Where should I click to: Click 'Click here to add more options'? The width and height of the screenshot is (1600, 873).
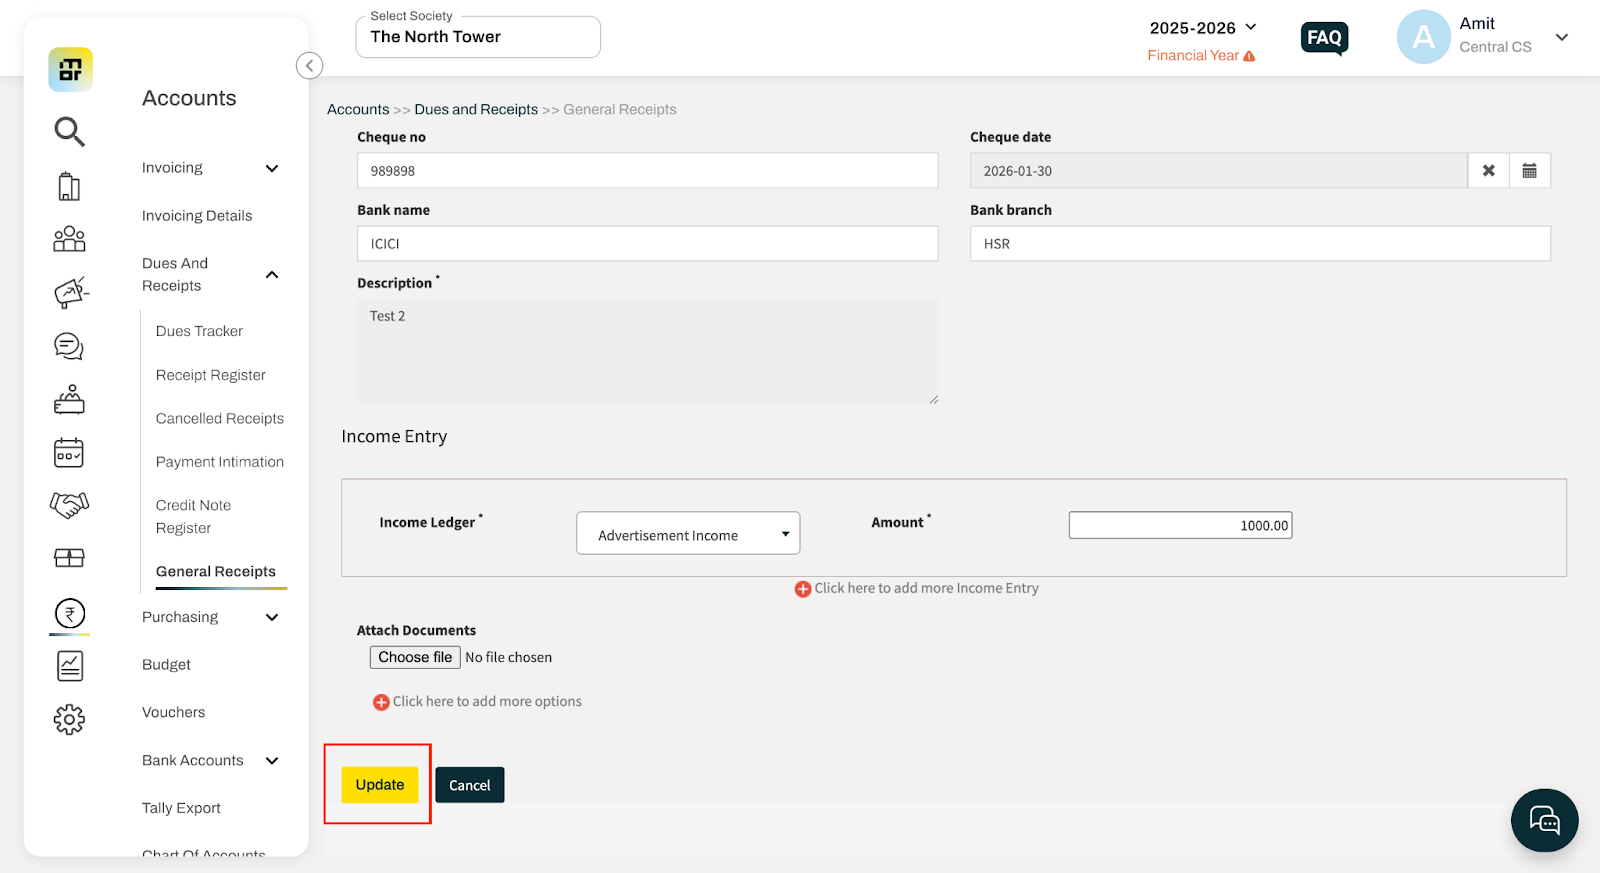(487, 701)
